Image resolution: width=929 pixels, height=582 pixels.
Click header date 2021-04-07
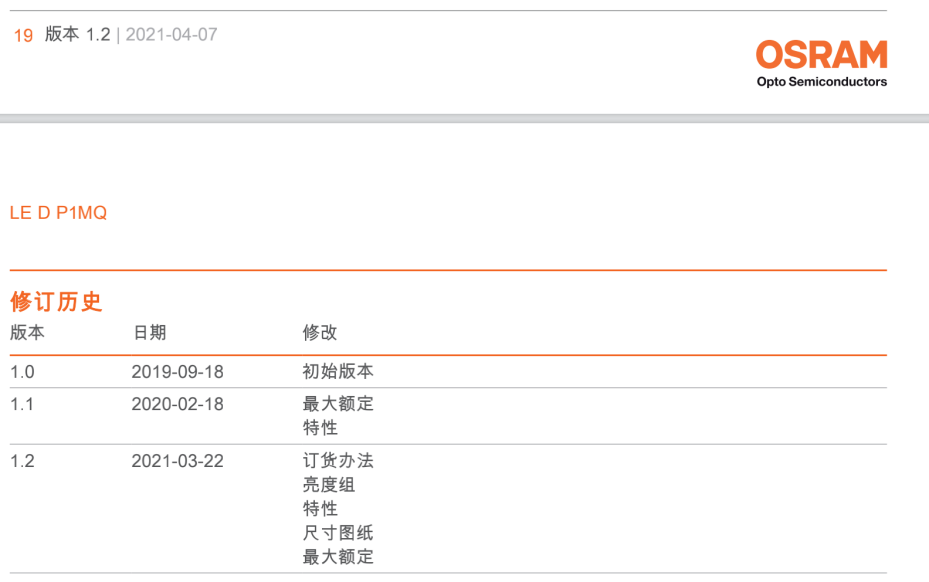[x=171, y=34]
